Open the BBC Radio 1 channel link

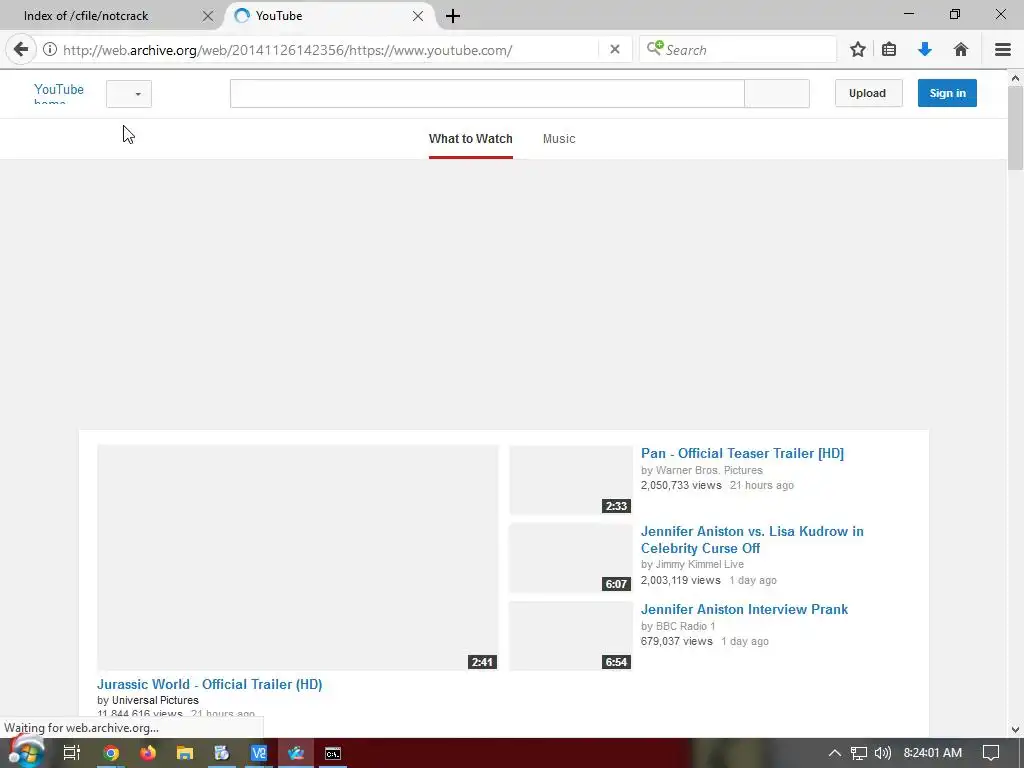pos(685,626)
